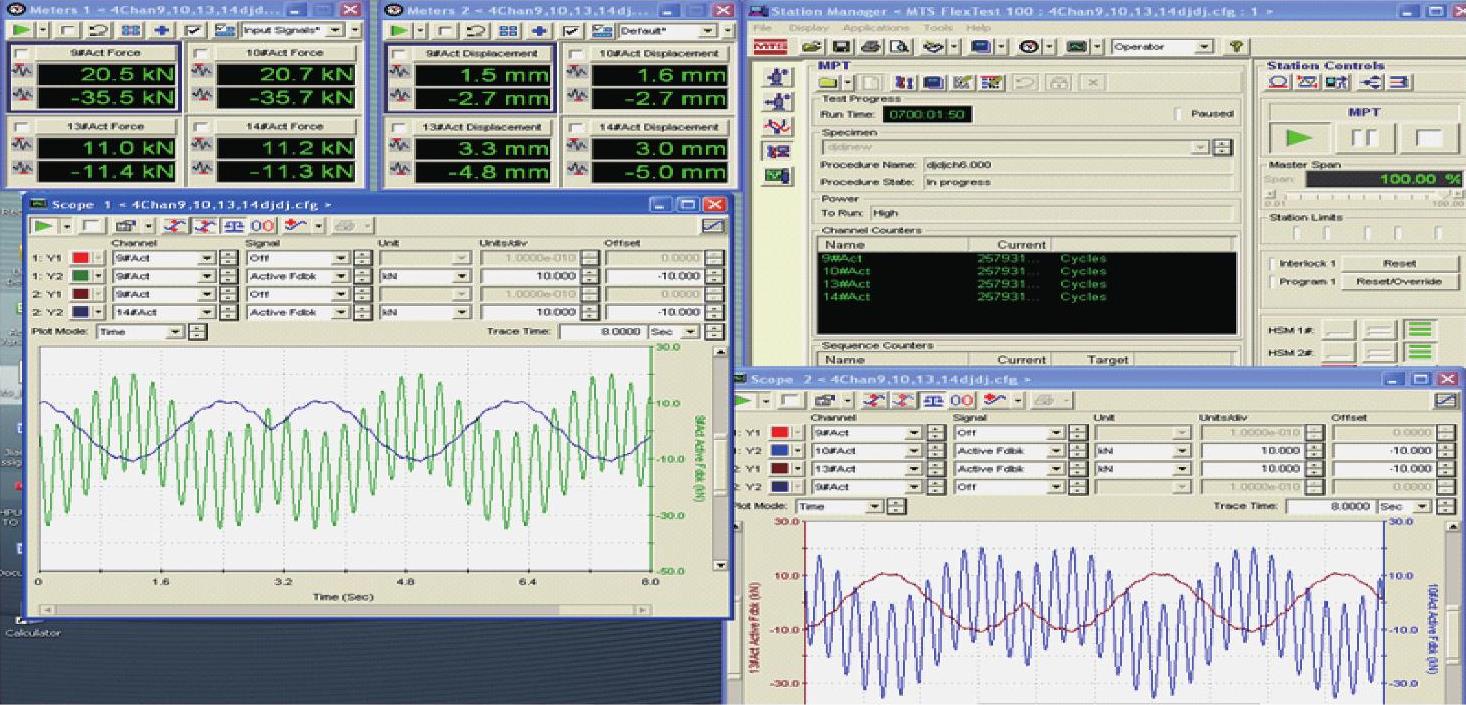Click the 00 icon in Scope 1 toolbar

[262, 227]
